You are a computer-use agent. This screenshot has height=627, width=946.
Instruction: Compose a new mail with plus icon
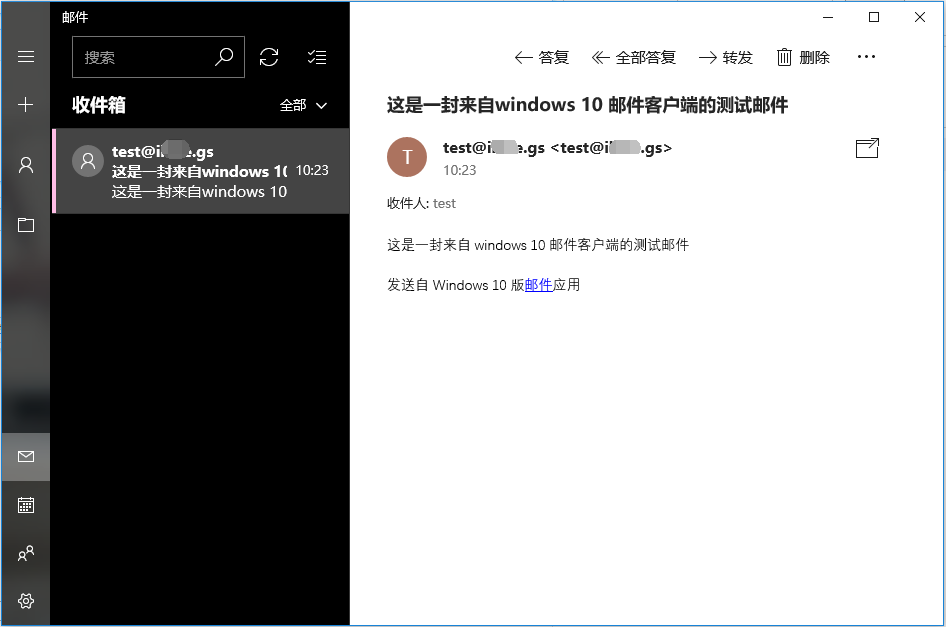click(x=26, y=105)
